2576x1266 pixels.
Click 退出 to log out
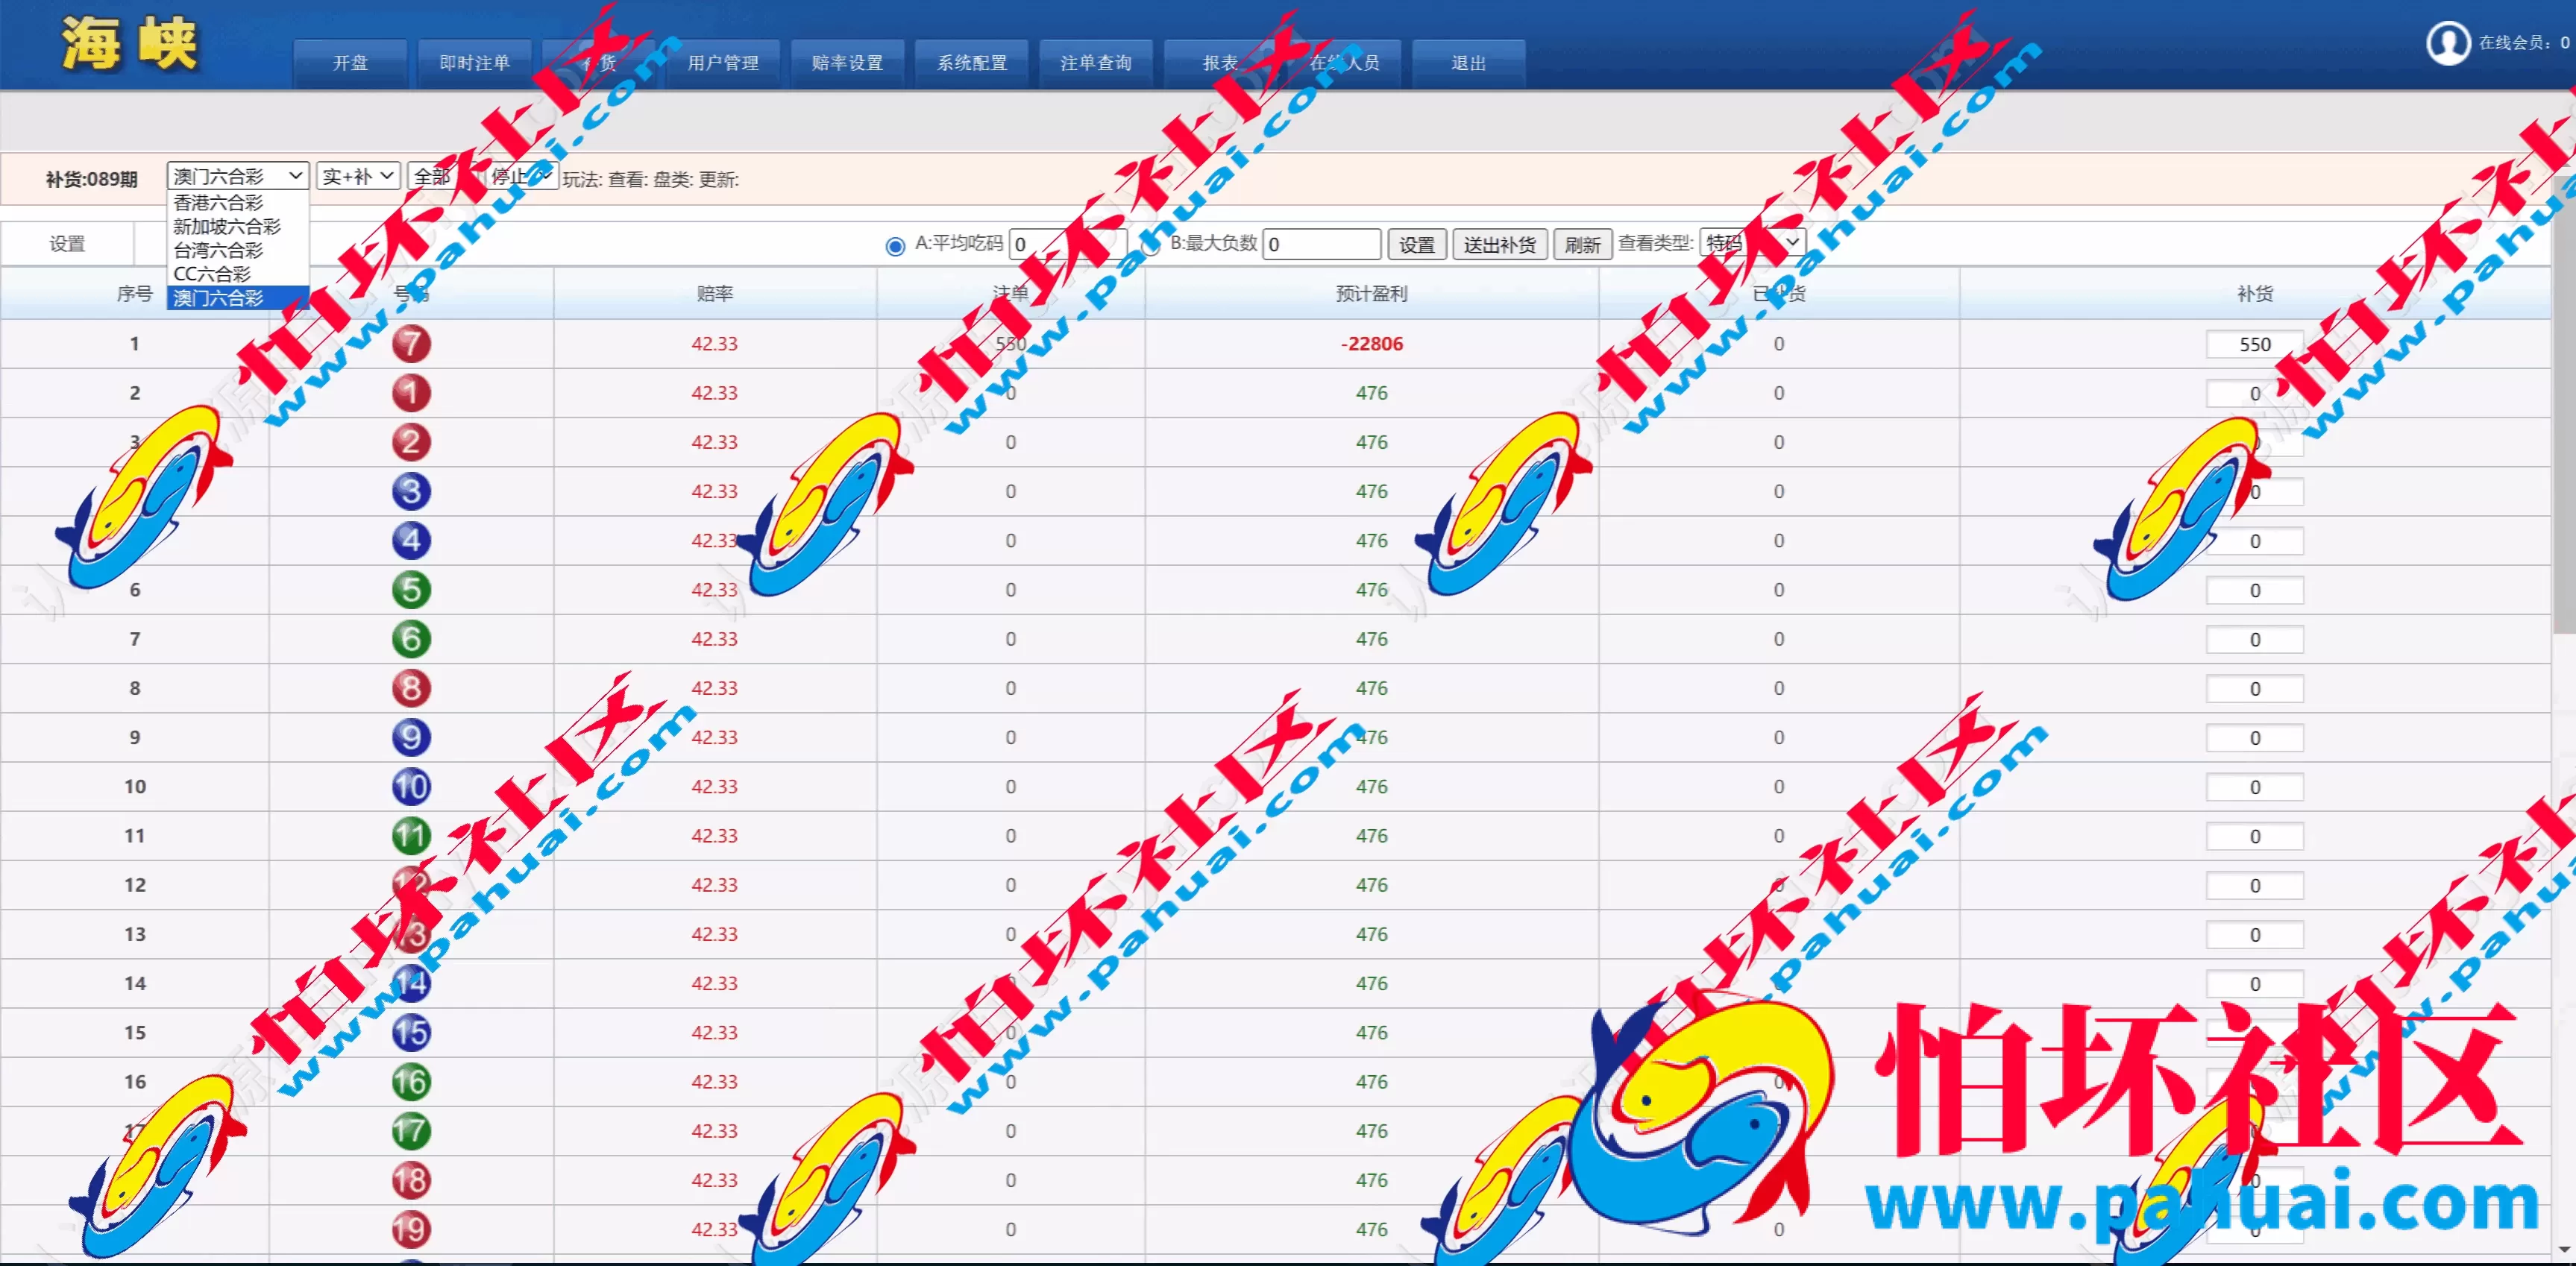pos(1469,64)
